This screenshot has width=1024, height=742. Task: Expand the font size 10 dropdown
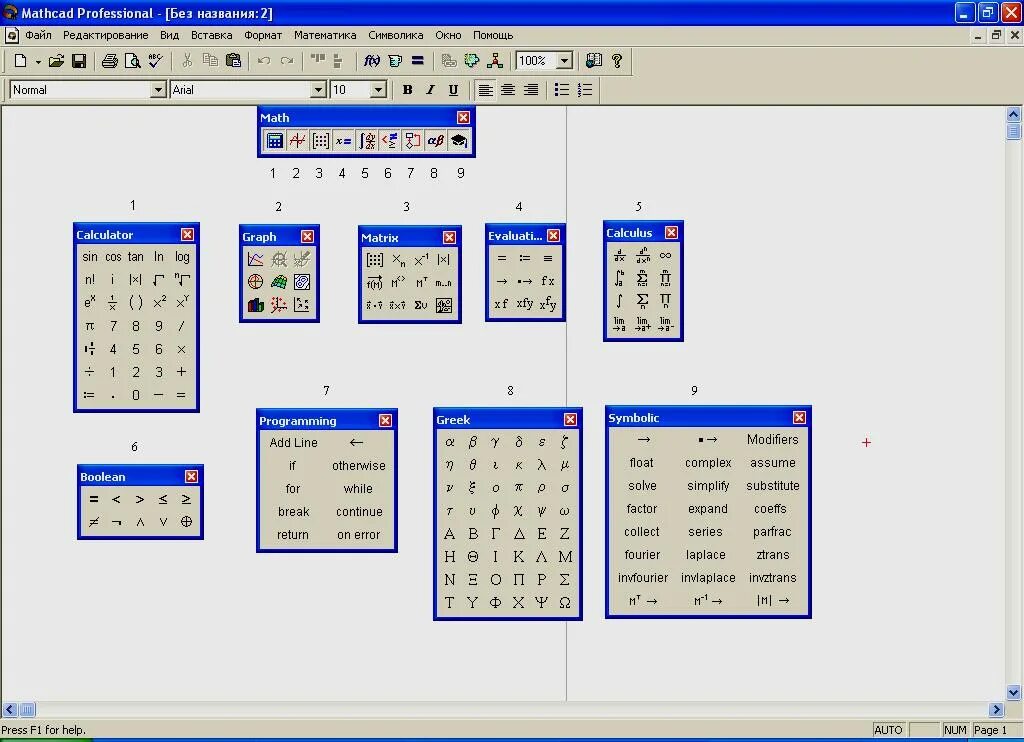coord(378,89)
